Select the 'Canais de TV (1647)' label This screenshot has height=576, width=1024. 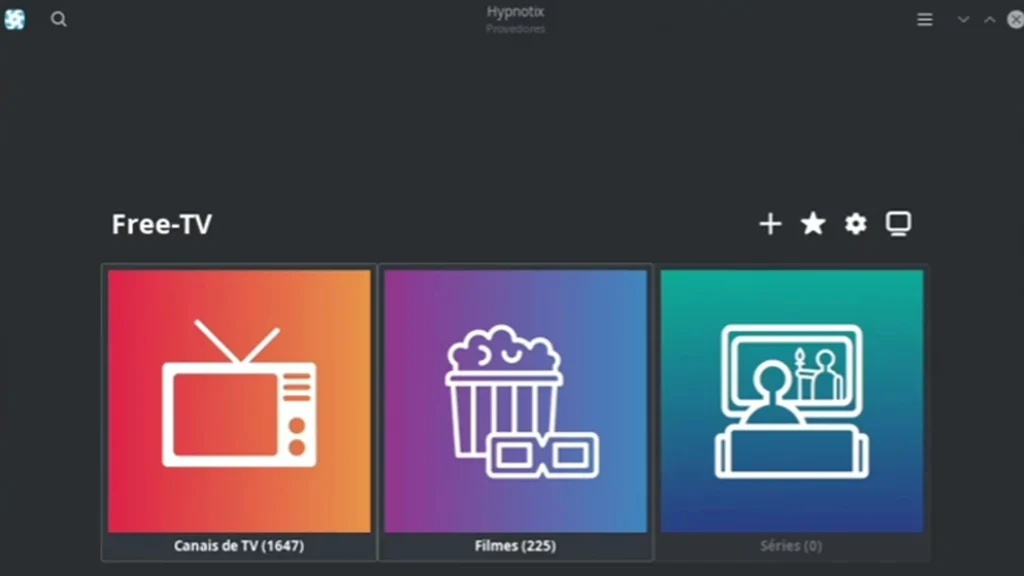239,545
